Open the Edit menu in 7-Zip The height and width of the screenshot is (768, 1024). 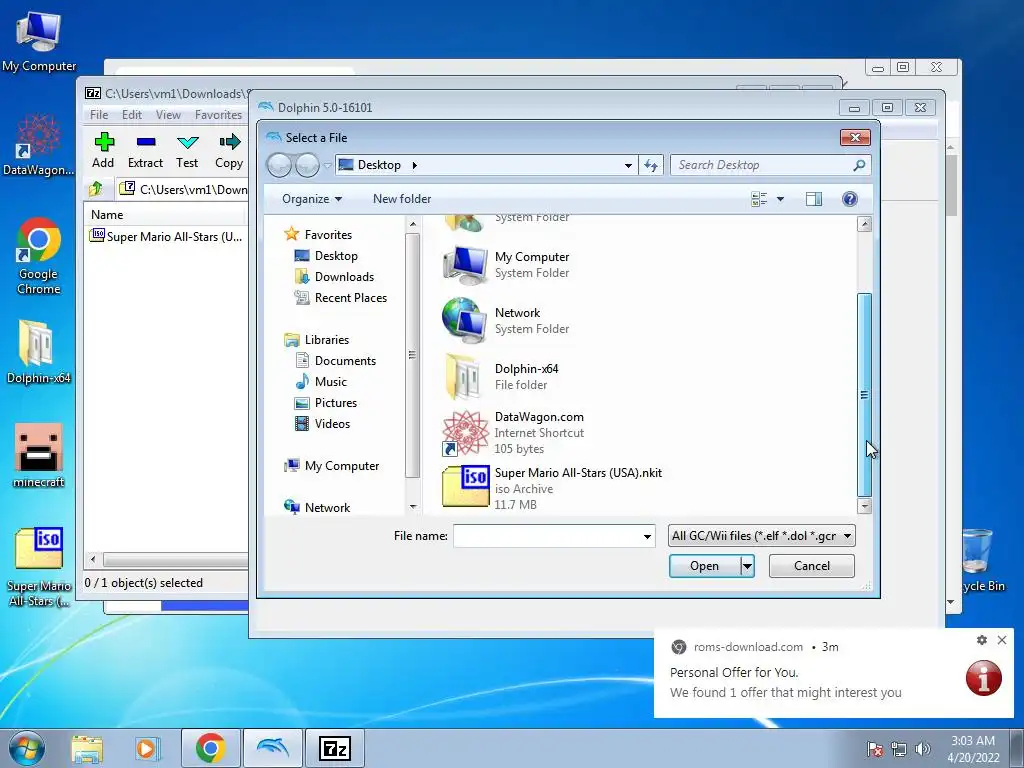click(x=131, y=115)
